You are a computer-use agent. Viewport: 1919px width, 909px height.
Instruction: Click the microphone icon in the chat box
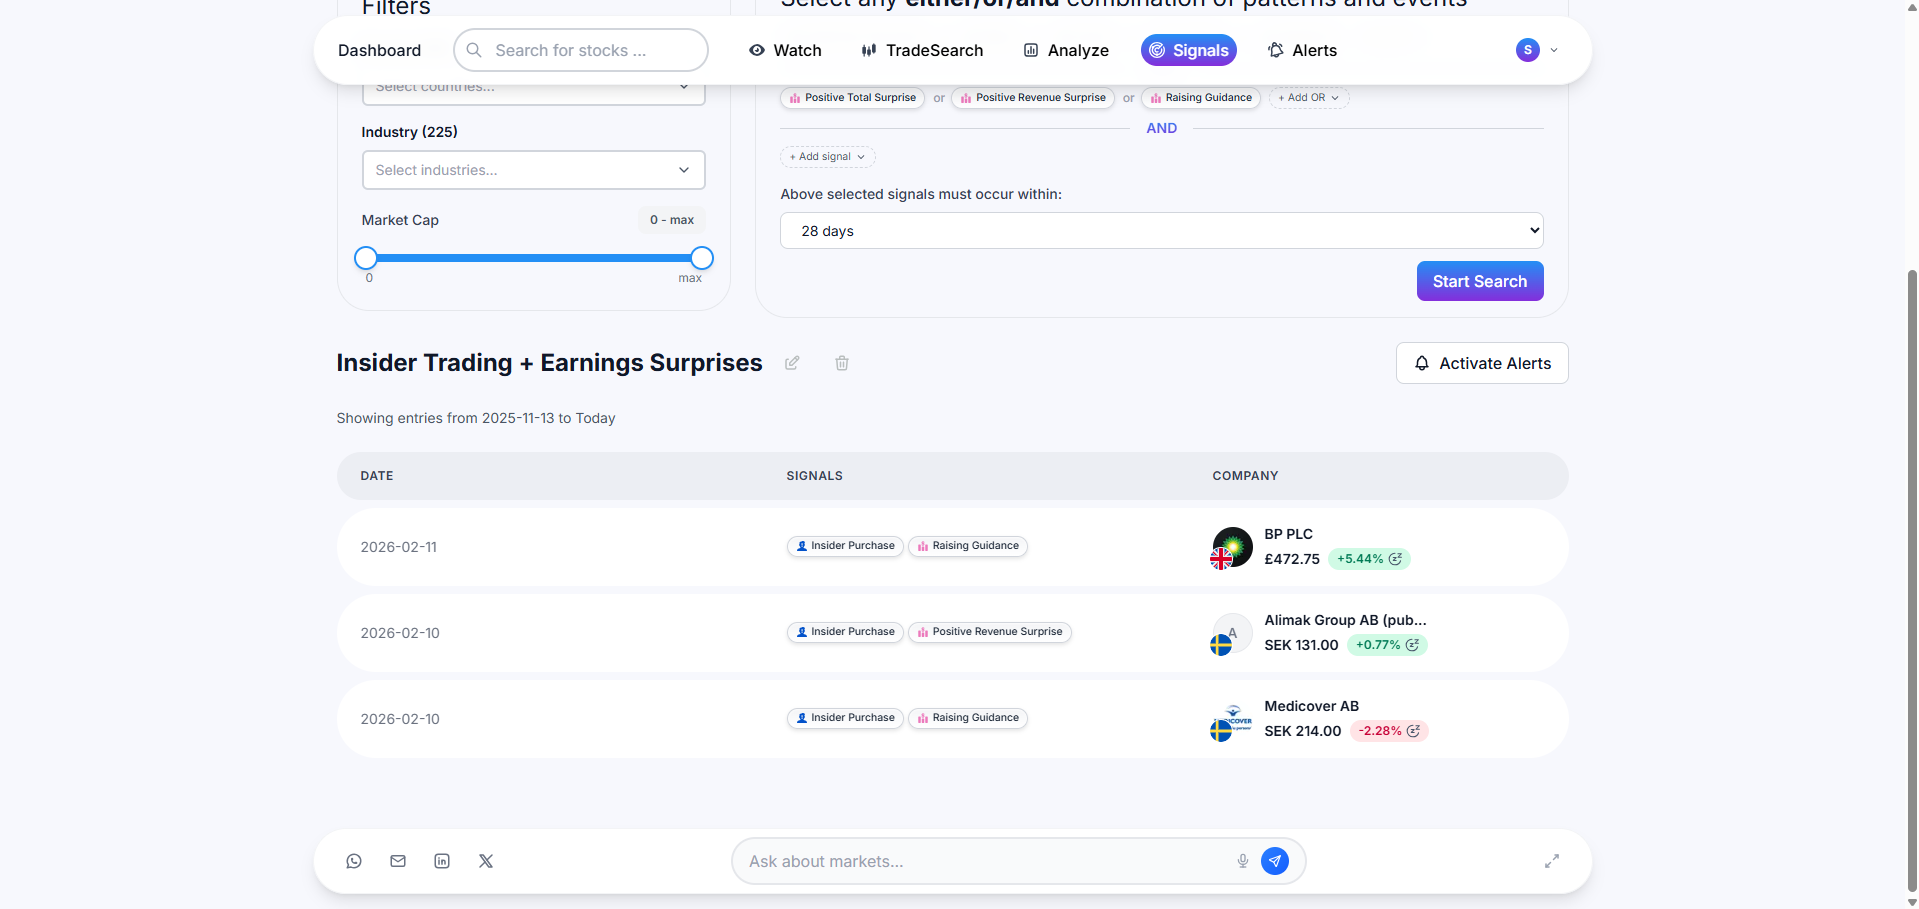[x=1243, y=861]
